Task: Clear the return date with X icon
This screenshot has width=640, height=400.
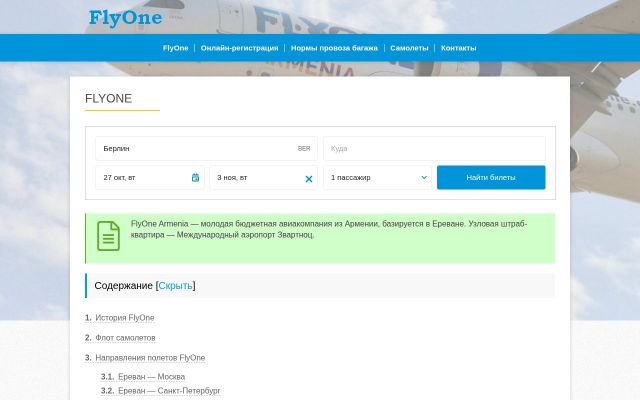Action: (309, 179)
